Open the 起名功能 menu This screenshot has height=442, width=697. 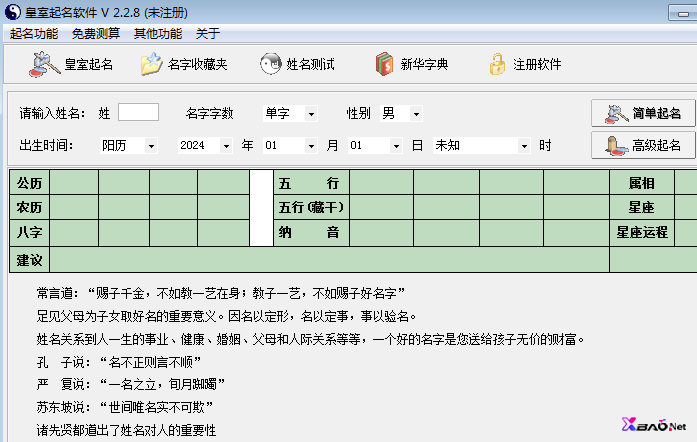tap(34, 33)
